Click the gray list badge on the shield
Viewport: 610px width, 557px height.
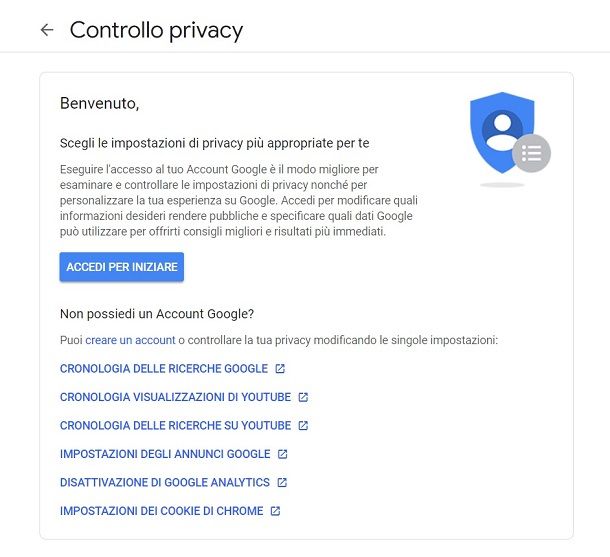tap(531, 153)
